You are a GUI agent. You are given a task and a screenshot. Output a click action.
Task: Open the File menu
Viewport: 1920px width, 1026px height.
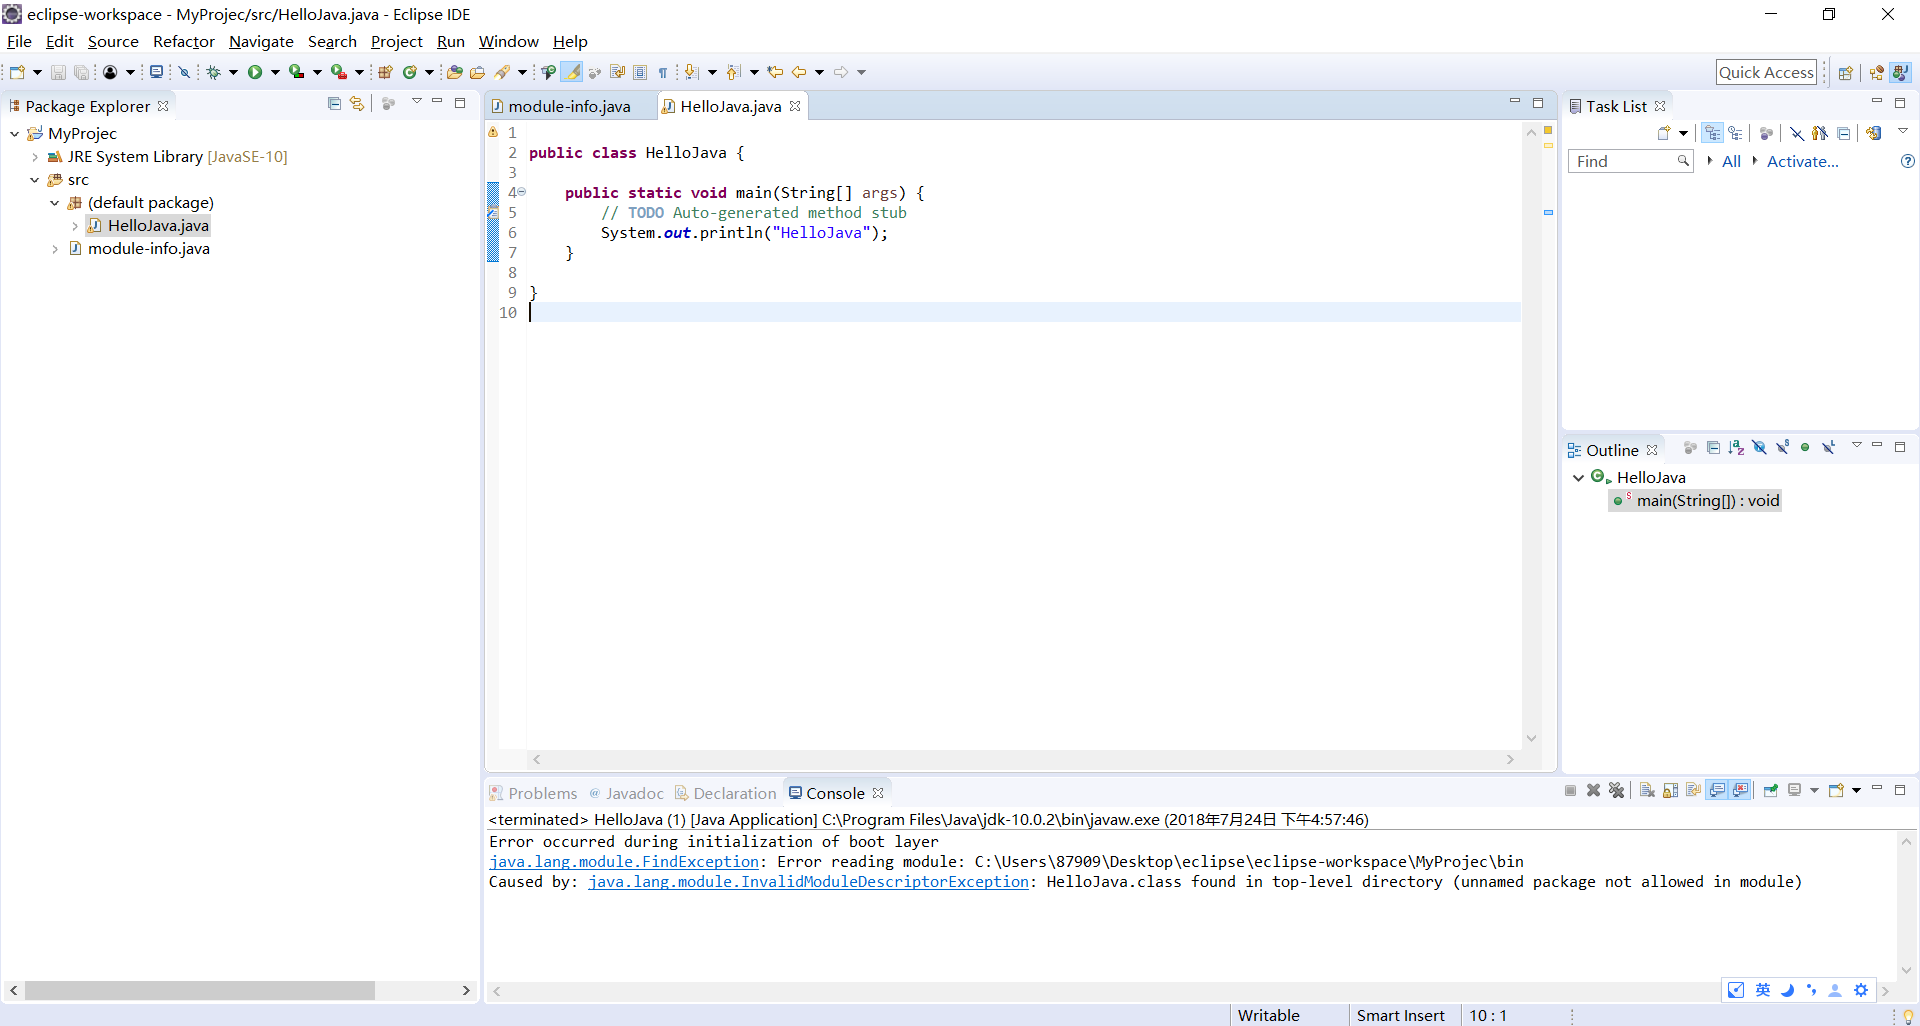(x=19, y=42)
